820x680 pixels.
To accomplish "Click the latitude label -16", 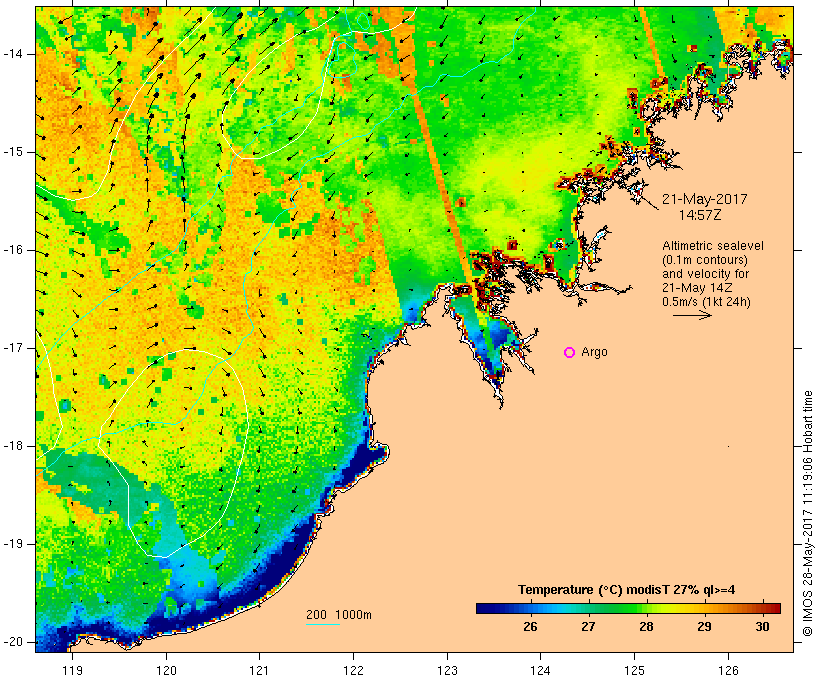I will [x=12, y=250].
